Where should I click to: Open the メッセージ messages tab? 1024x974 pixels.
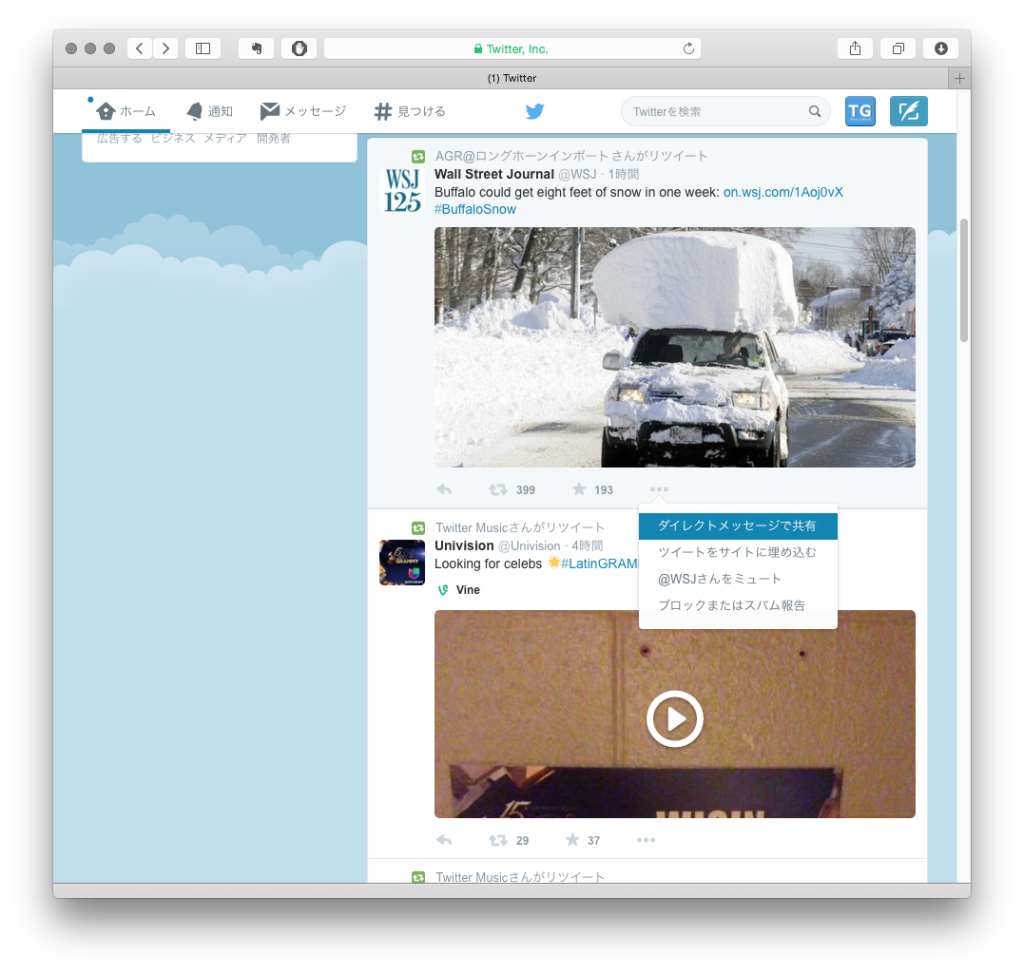[303, 111]
